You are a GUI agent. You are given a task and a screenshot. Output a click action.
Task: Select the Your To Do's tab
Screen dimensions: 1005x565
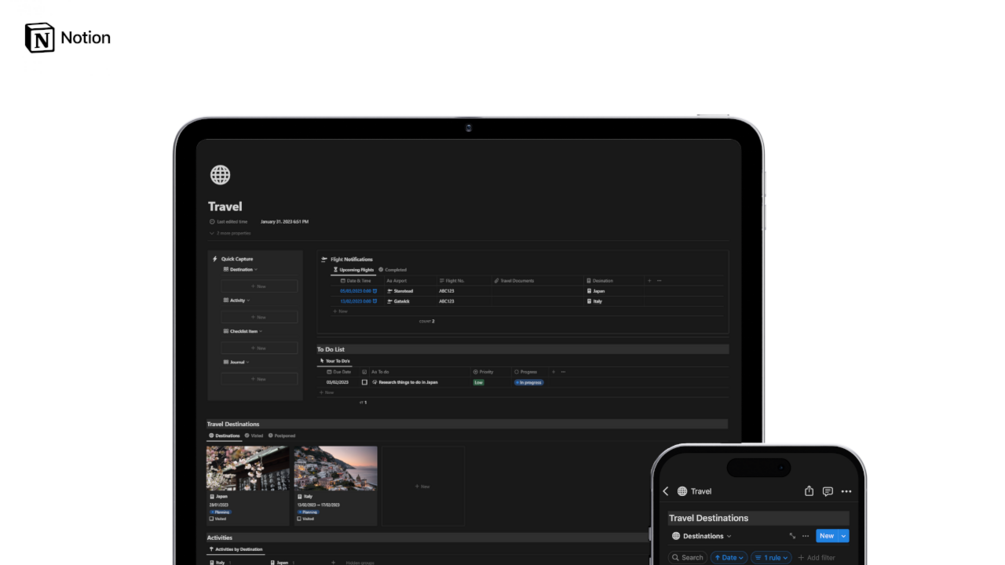(x=335, y=361)
